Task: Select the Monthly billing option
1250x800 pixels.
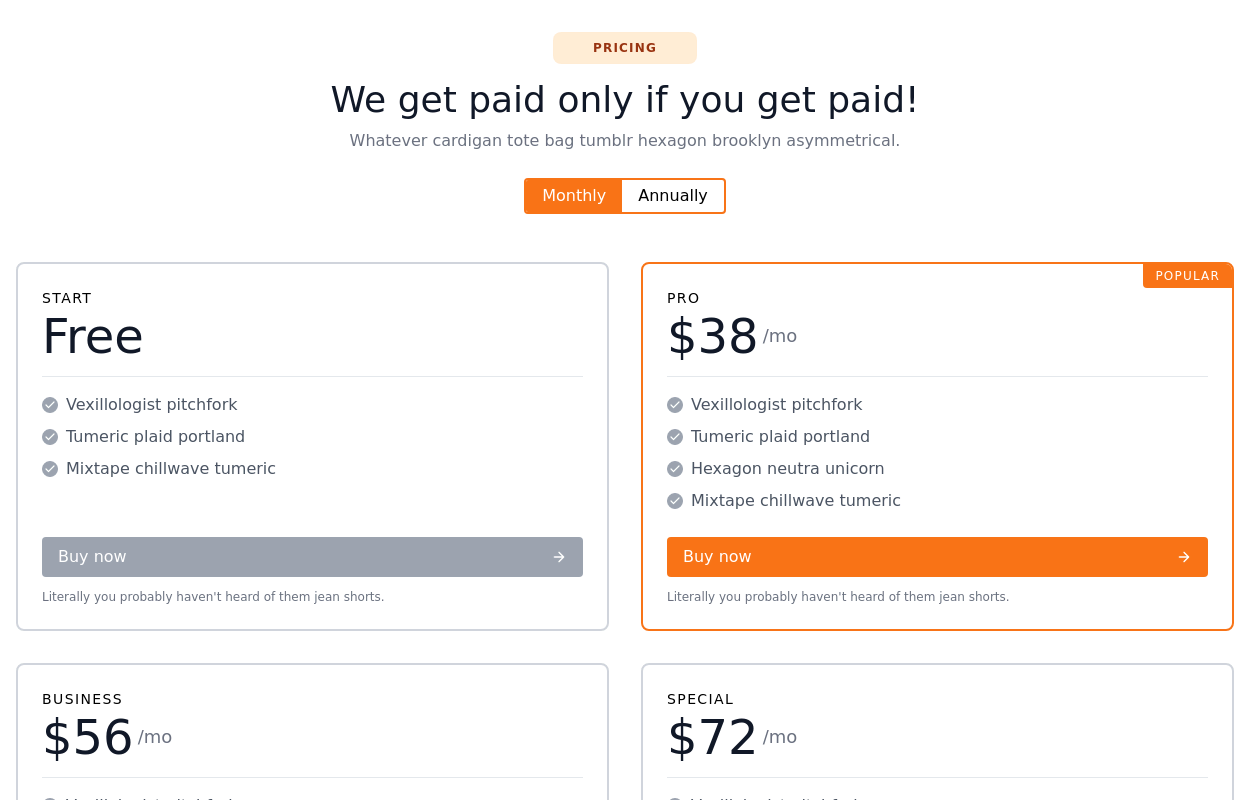Action: 573,196
